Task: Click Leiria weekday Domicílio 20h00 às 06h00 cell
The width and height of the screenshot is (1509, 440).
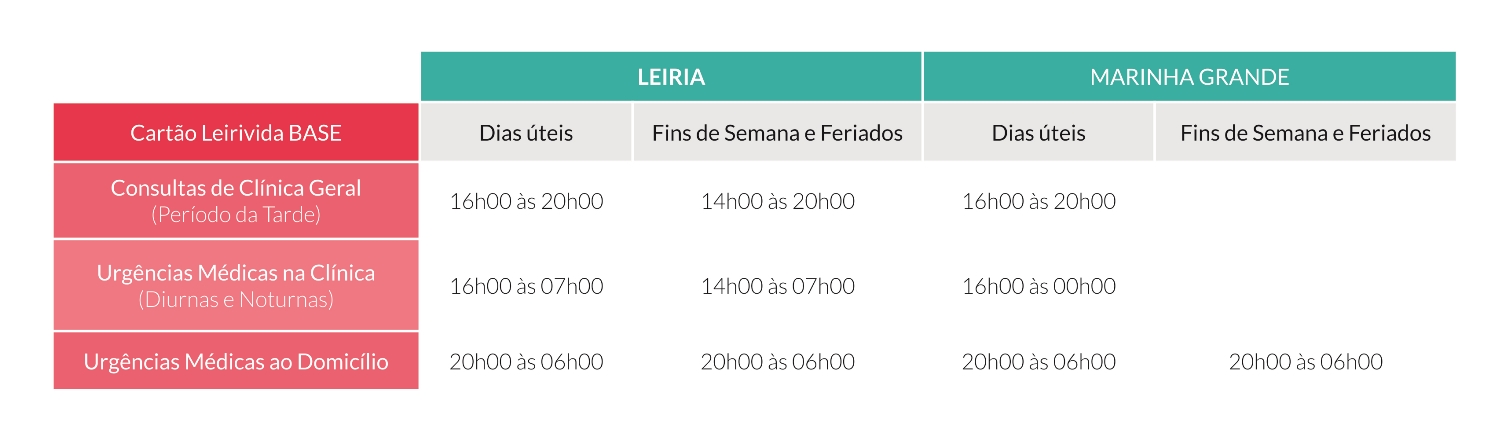Action: click(x=526, y=361)
